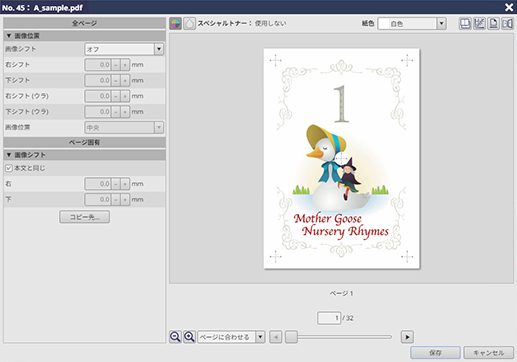Open the ページに合わせる zoom dropdown
The image size is (517, 362).
pyautogui.click(x=231, y=337)
